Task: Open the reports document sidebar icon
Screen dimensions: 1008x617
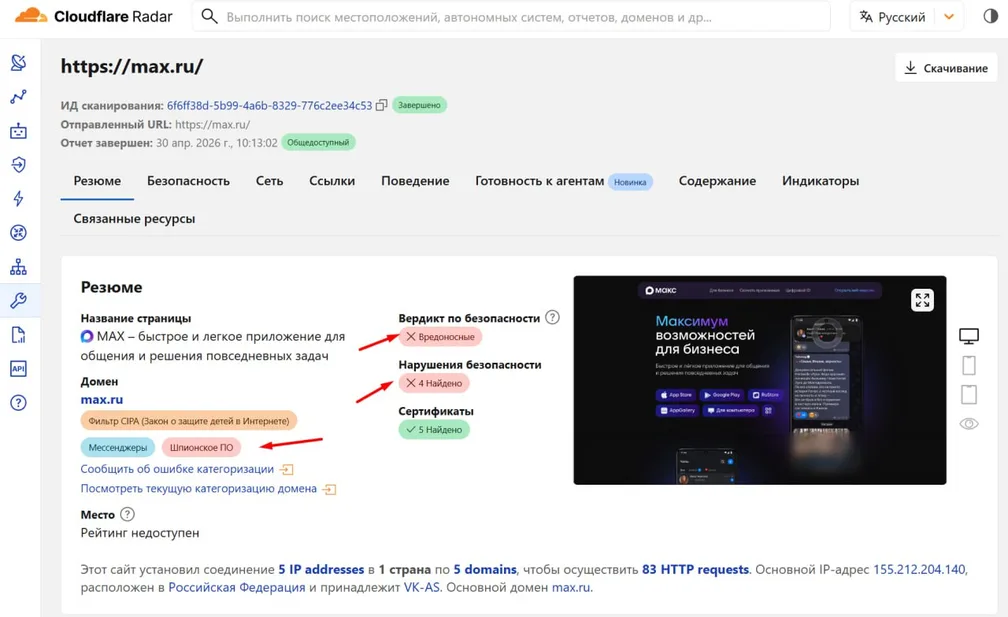Action: coord(19,335)
